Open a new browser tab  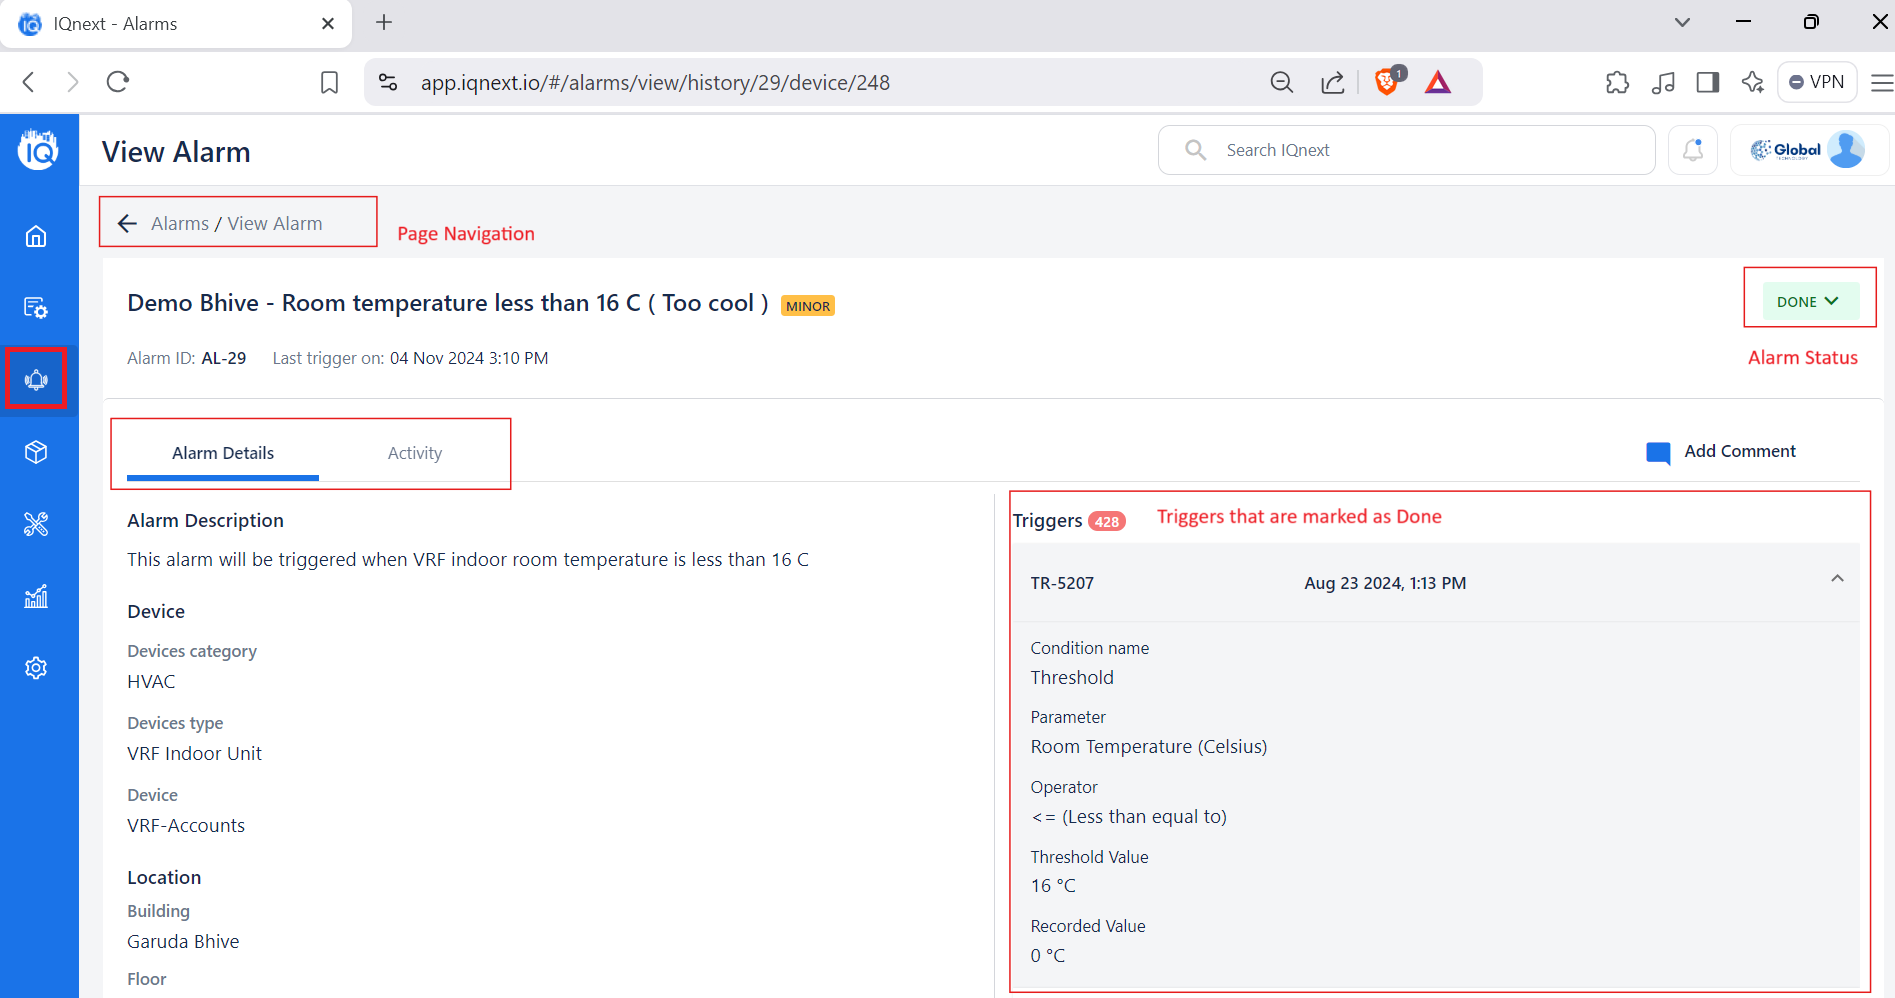(x=384, y=22)
